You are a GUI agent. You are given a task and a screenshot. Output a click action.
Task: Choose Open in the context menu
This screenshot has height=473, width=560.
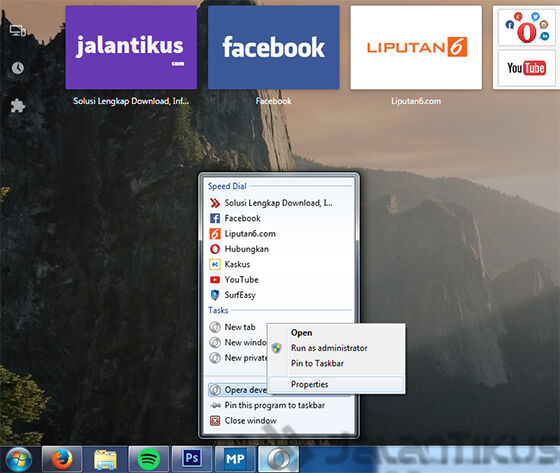[336, 333]
